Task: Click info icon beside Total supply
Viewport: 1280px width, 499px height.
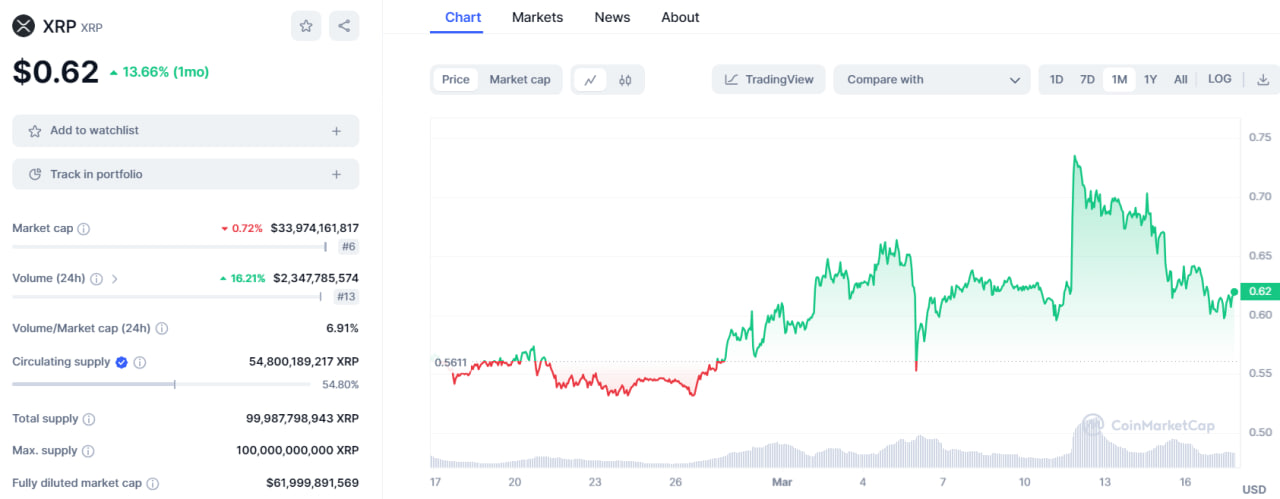Action: click(89, 419)
